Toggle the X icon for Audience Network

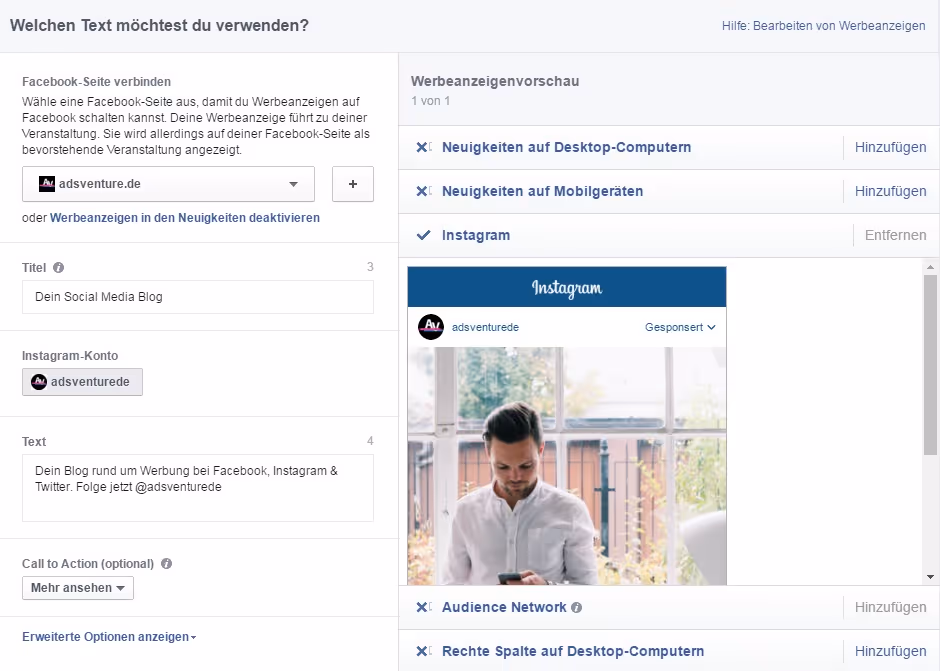click(x=423, y=607)
